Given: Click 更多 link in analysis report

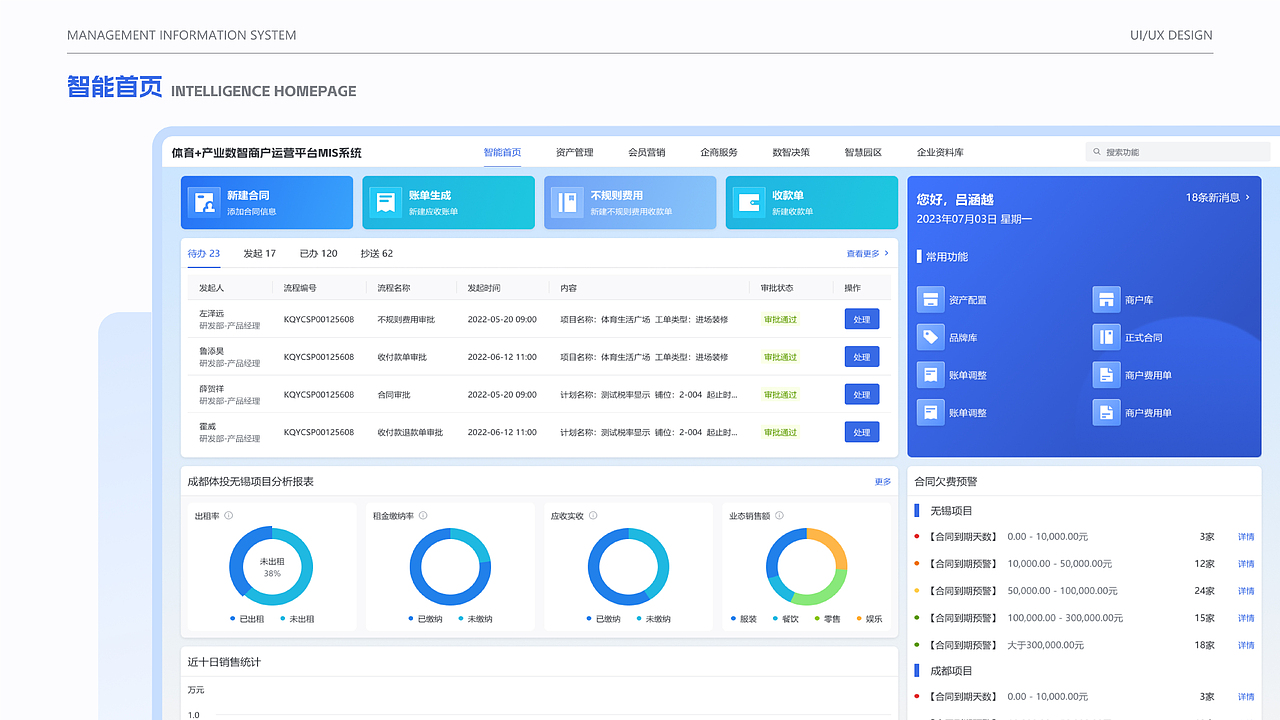Looking at the screenshot, I should coord(883,482).
